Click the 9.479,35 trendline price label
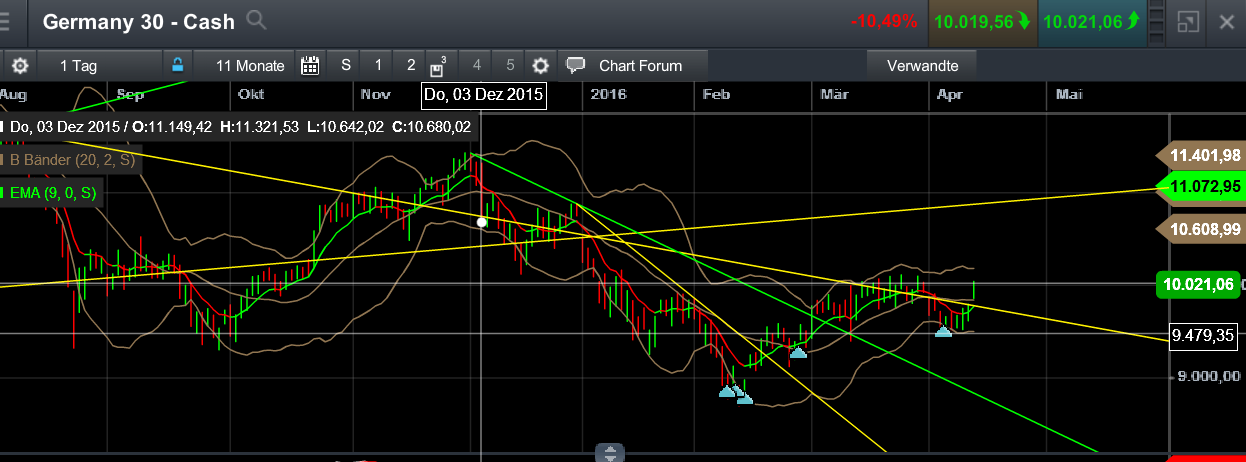Image resolution: width=1246 pixels, height=462 pixels. click(x=1202, y=335)
